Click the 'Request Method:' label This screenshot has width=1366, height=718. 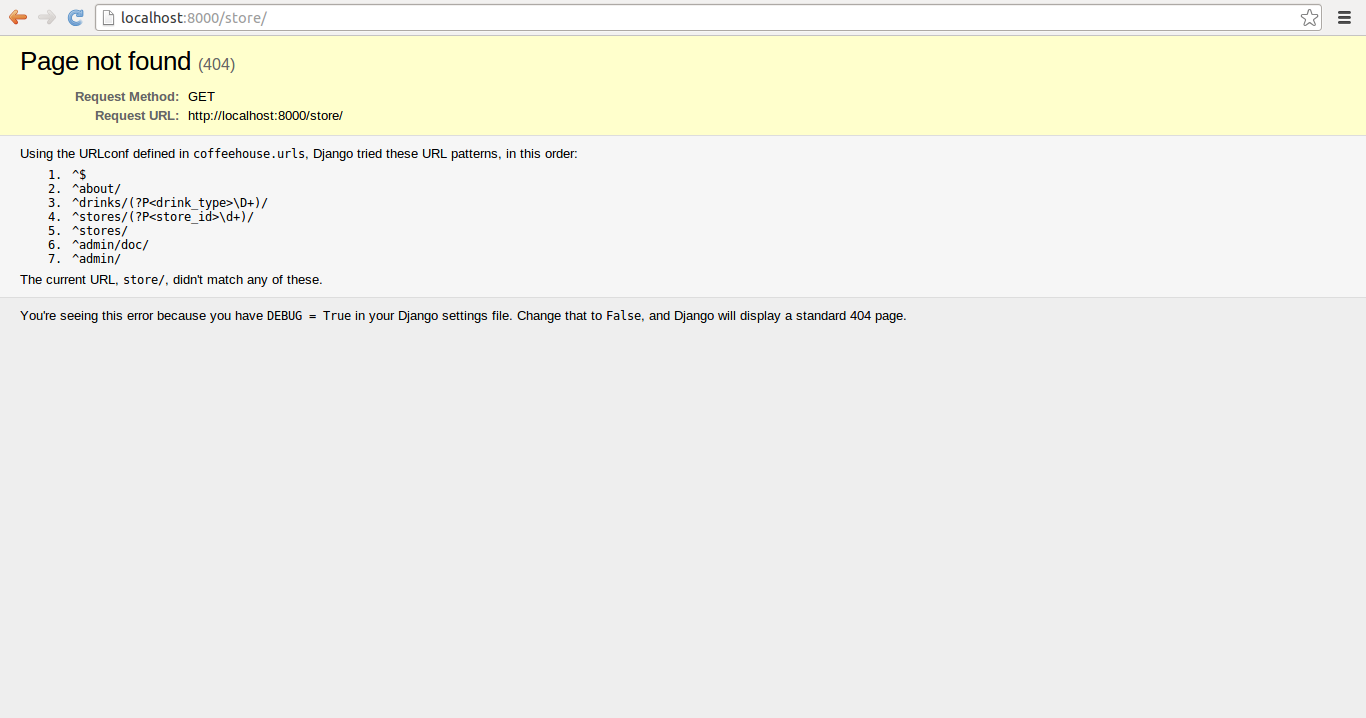click(127, 97)
